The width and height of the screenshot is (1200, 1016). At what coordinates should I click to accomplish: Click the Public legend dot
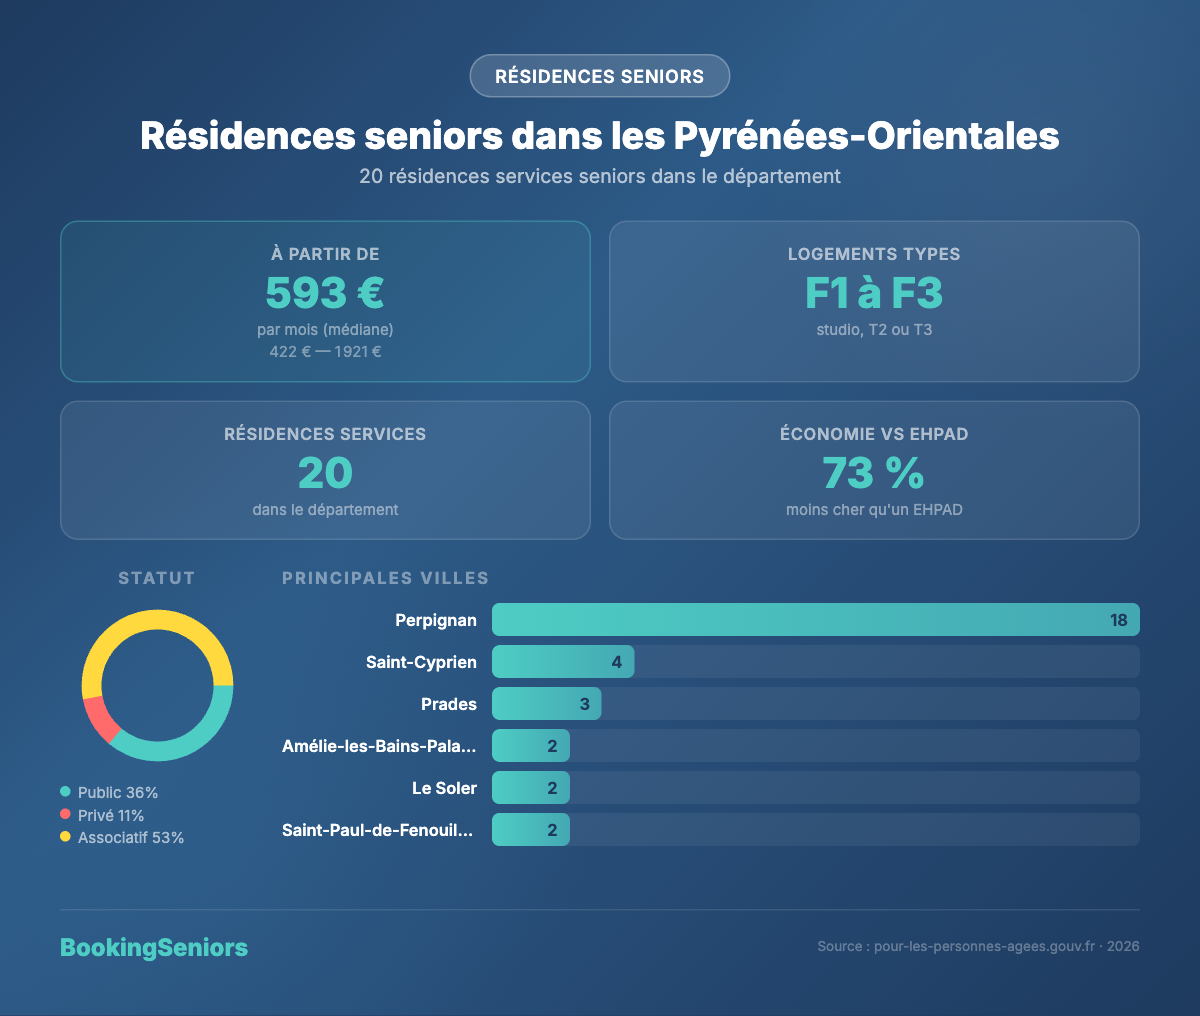pyautogui.click(x=66, y=791)
